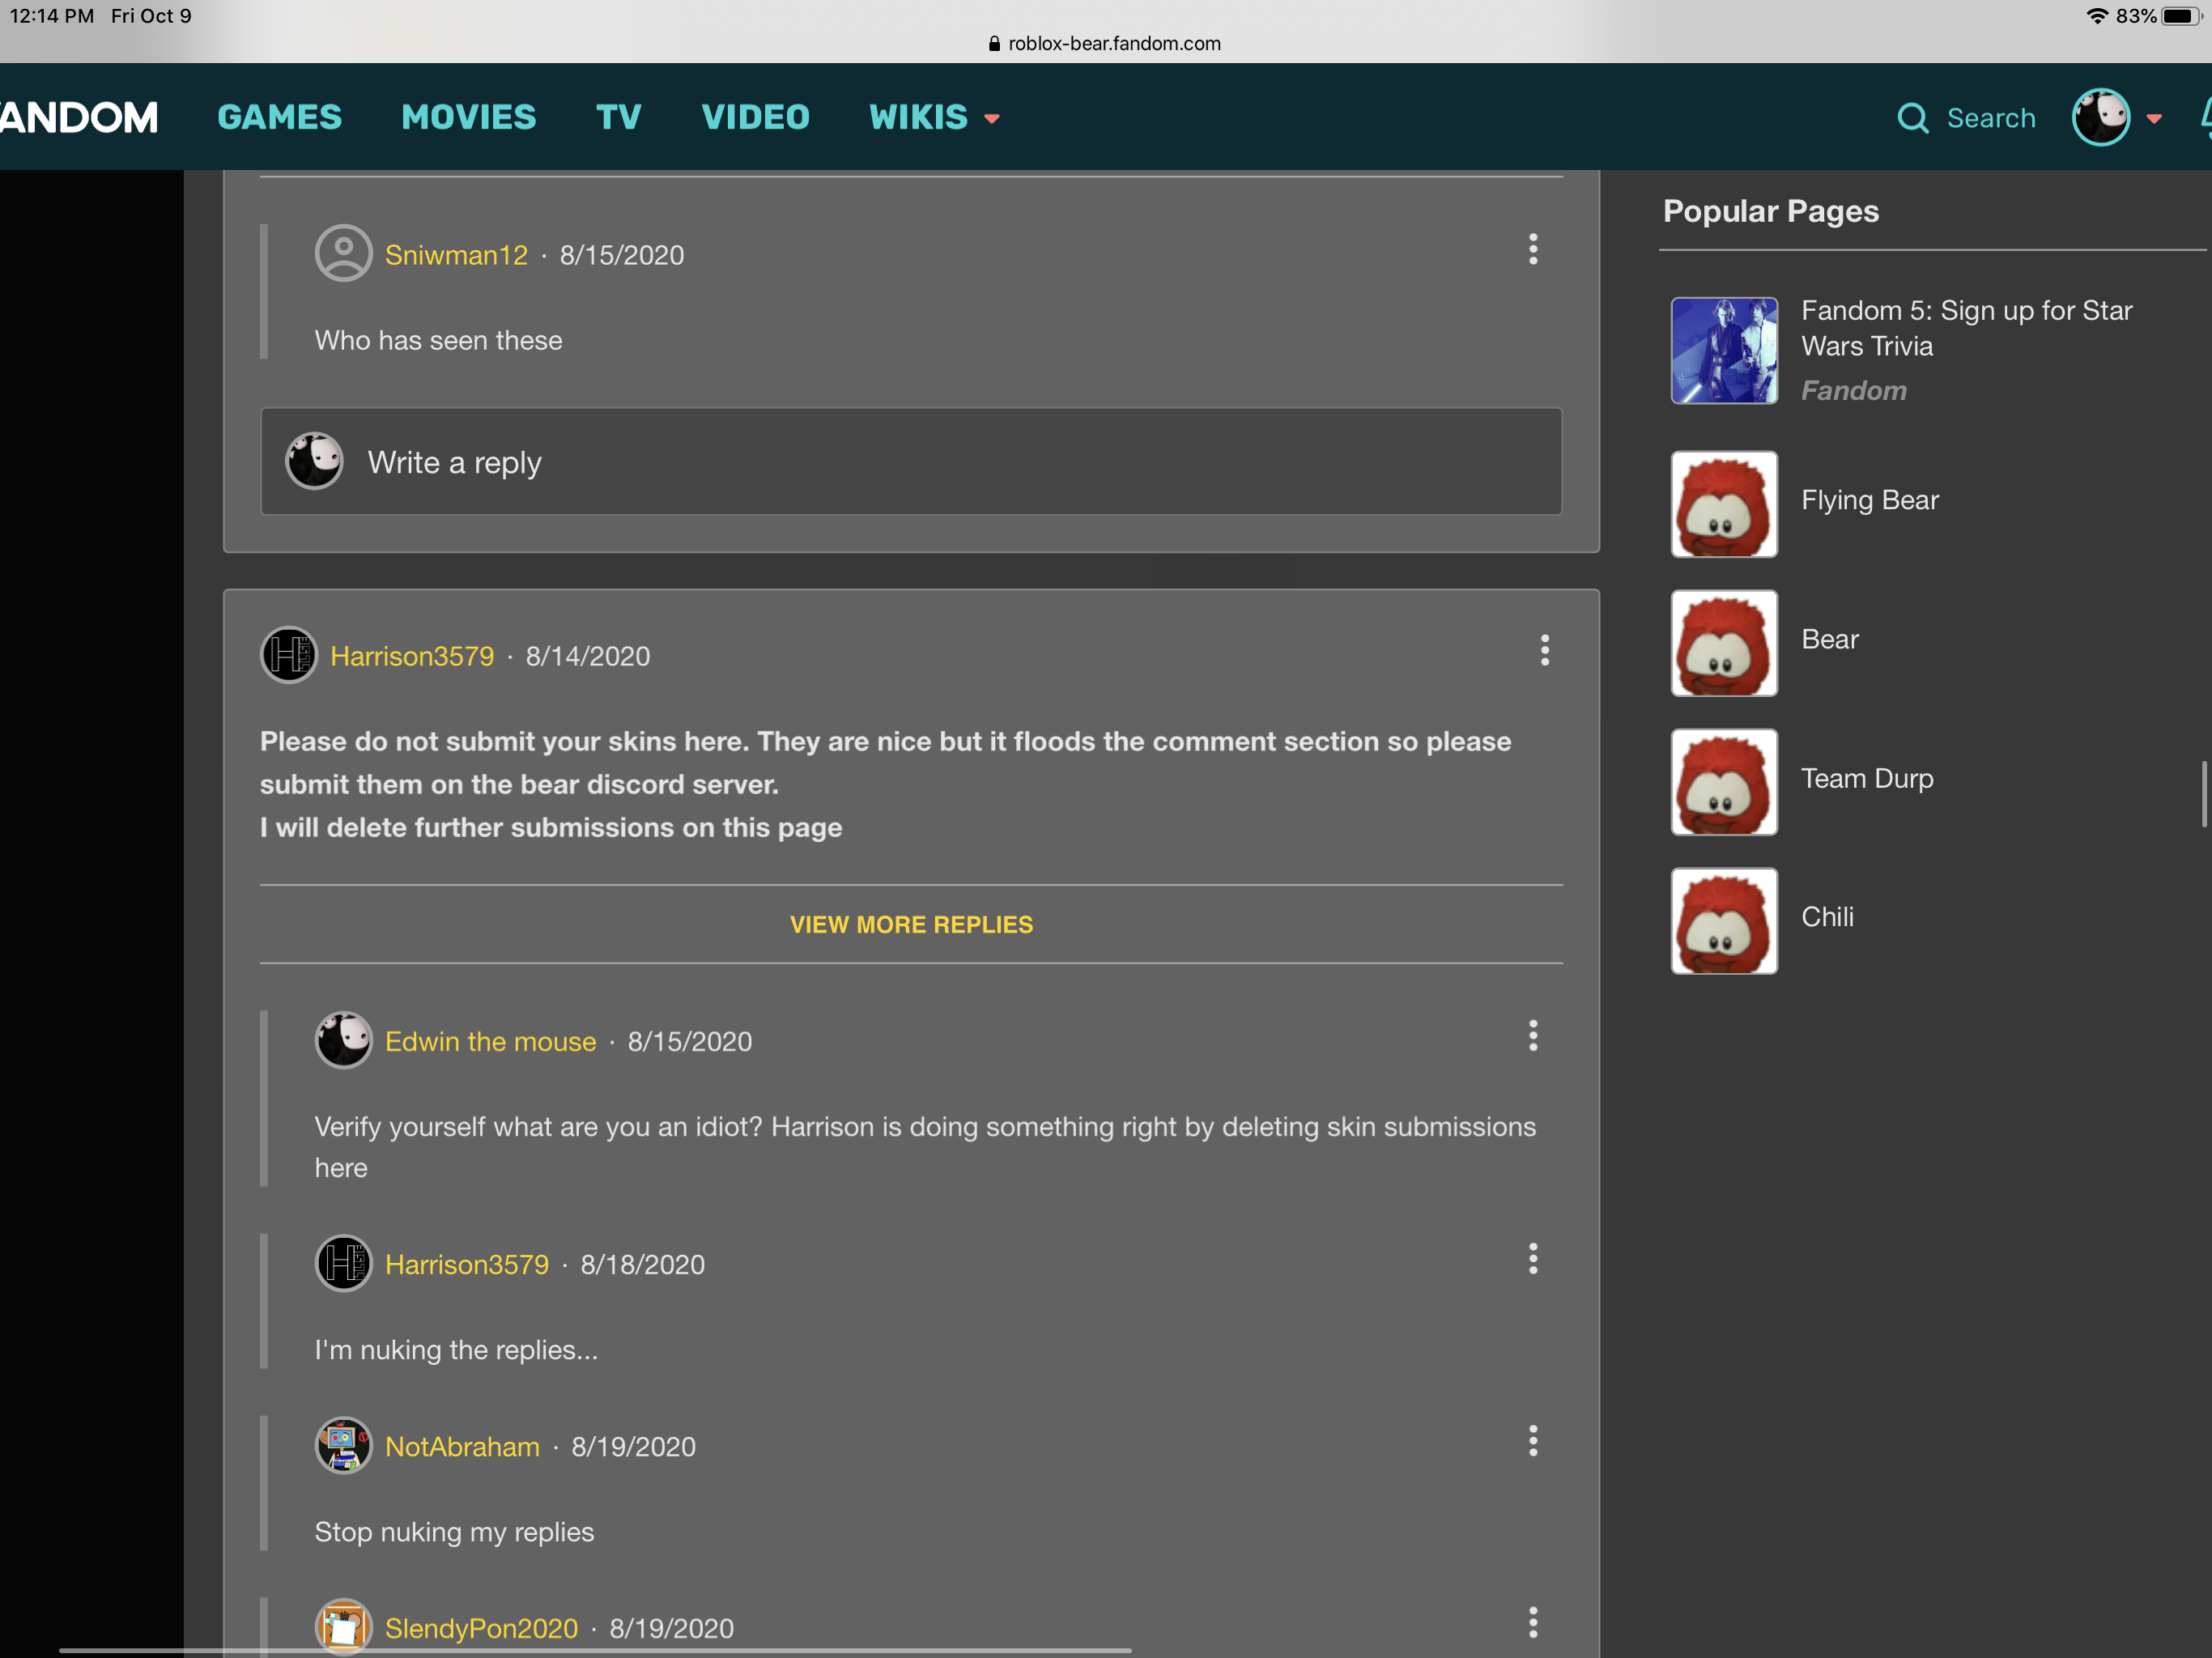Expand VIEW MORE REPLIES section

click(911, 923)
